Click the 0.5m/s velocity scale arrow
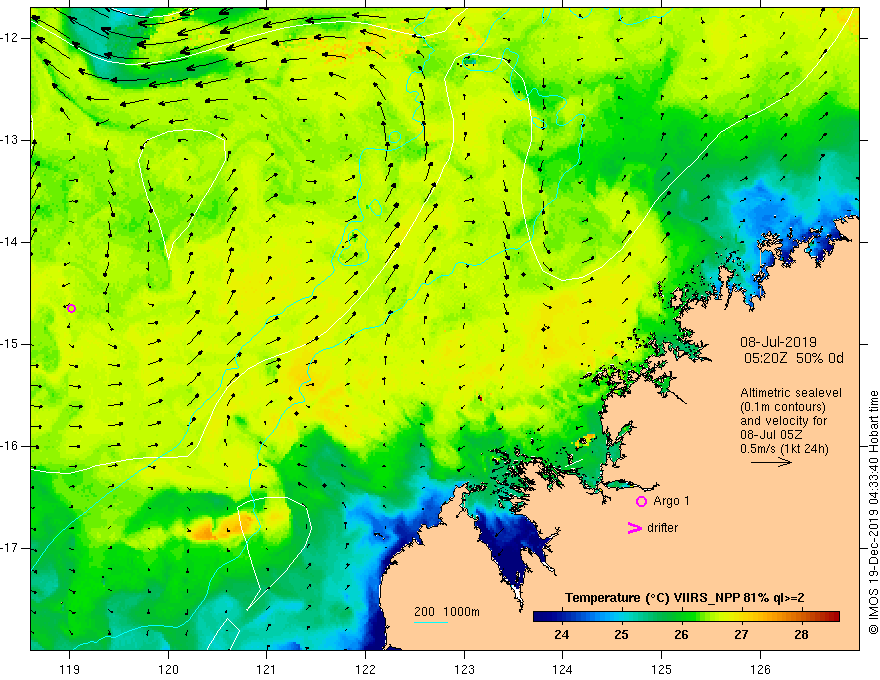This screenshot has height=680, width=880. (771, 462)
